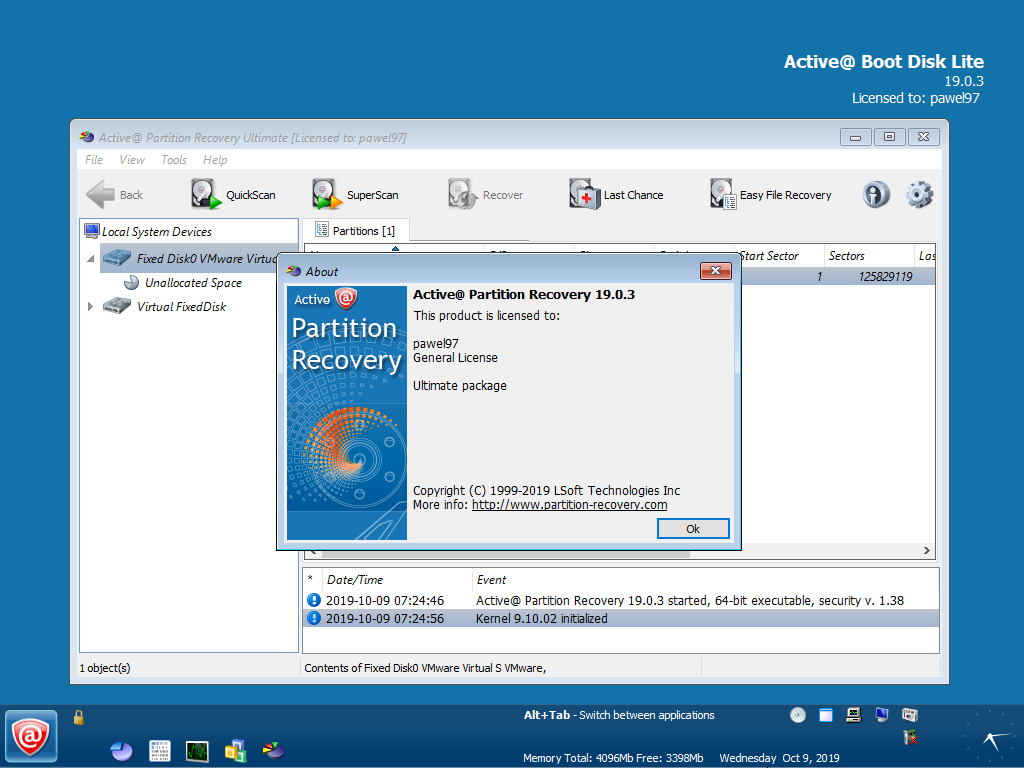Click the padlock icon on taskbar
Image resolution: width=1024 pixels, height=768 pixels.
[78, 718]
